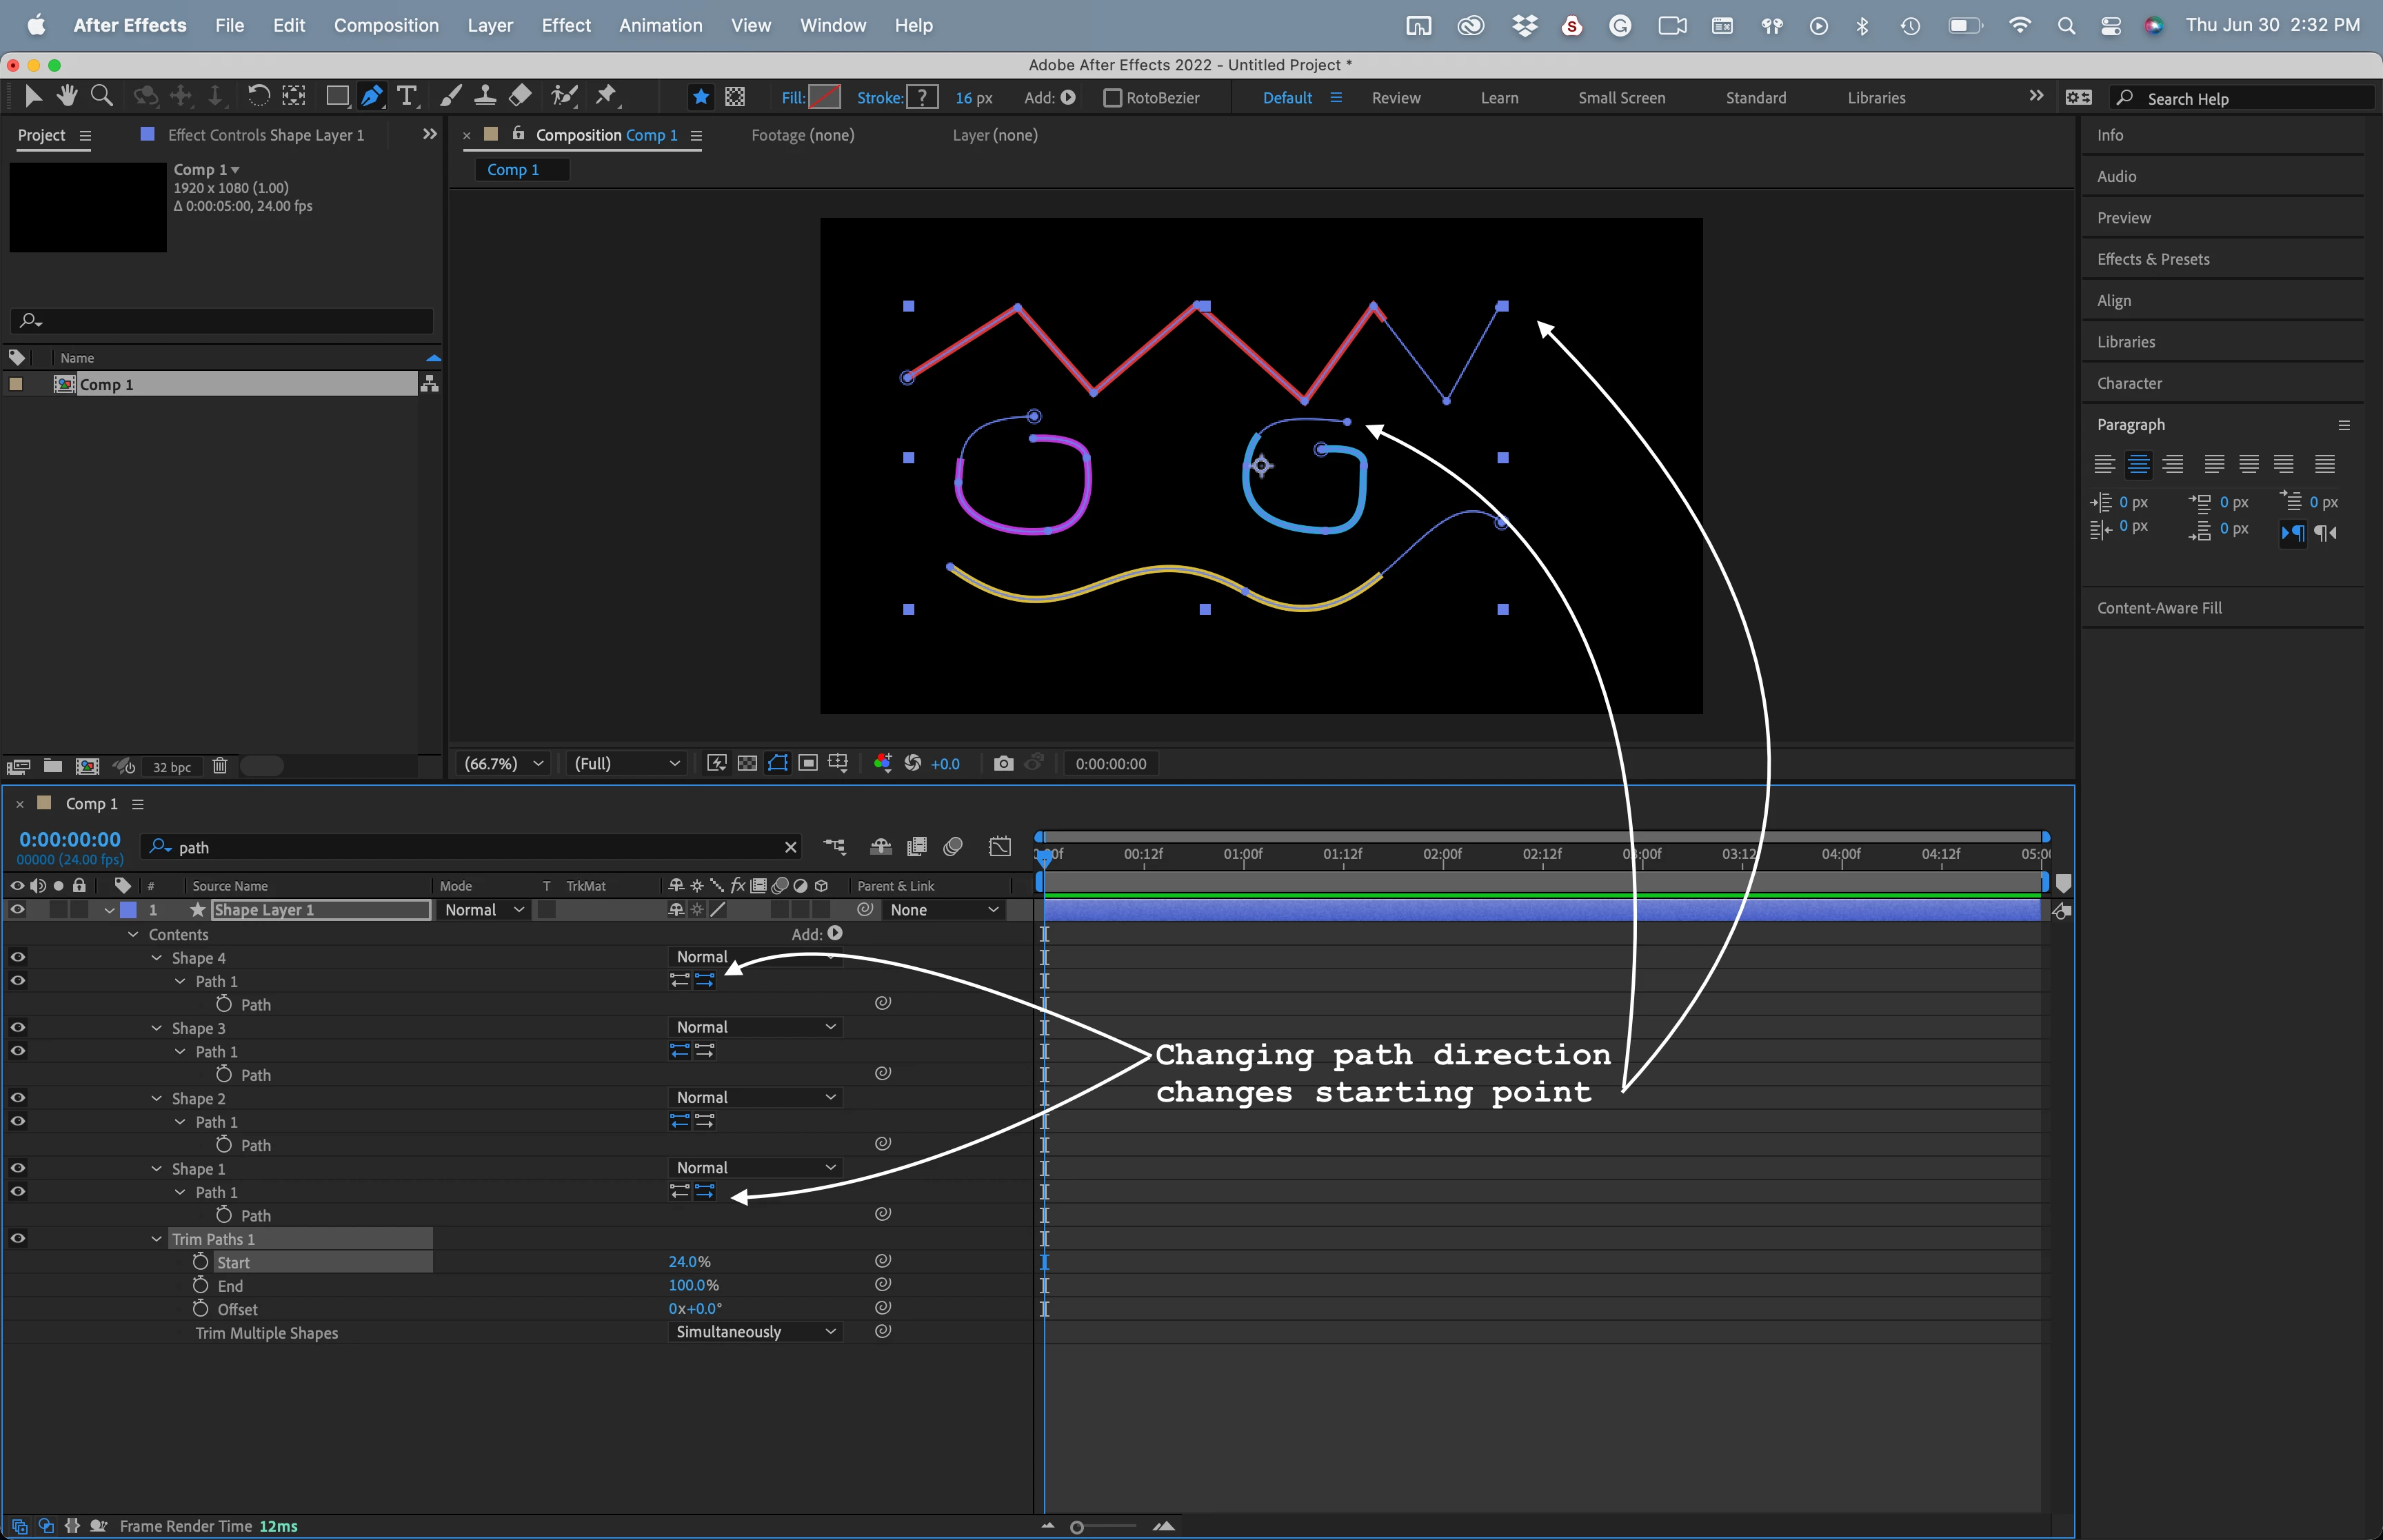Click the Fill color swatch
Image resolution: width=2383 pixels, height=1540 pixels.
tap(825, 97)
